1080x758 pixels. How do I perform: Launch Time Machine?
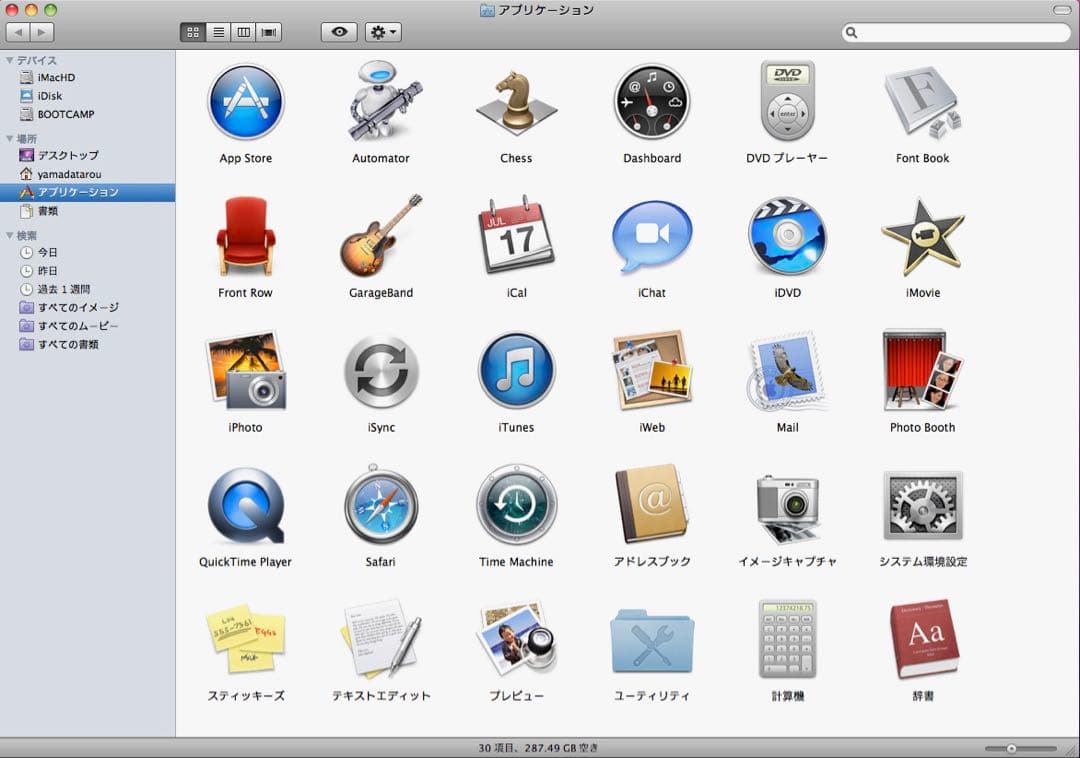515,507
